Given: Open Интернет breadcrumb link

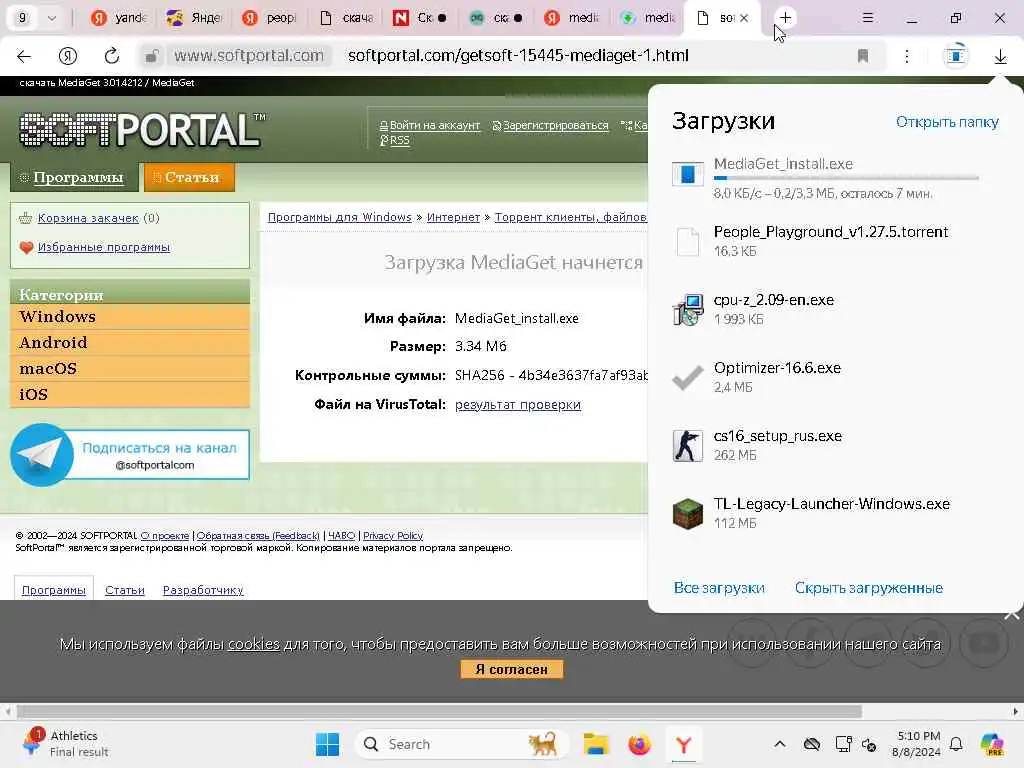Looking at the screenshot, I should click(453, 217).
